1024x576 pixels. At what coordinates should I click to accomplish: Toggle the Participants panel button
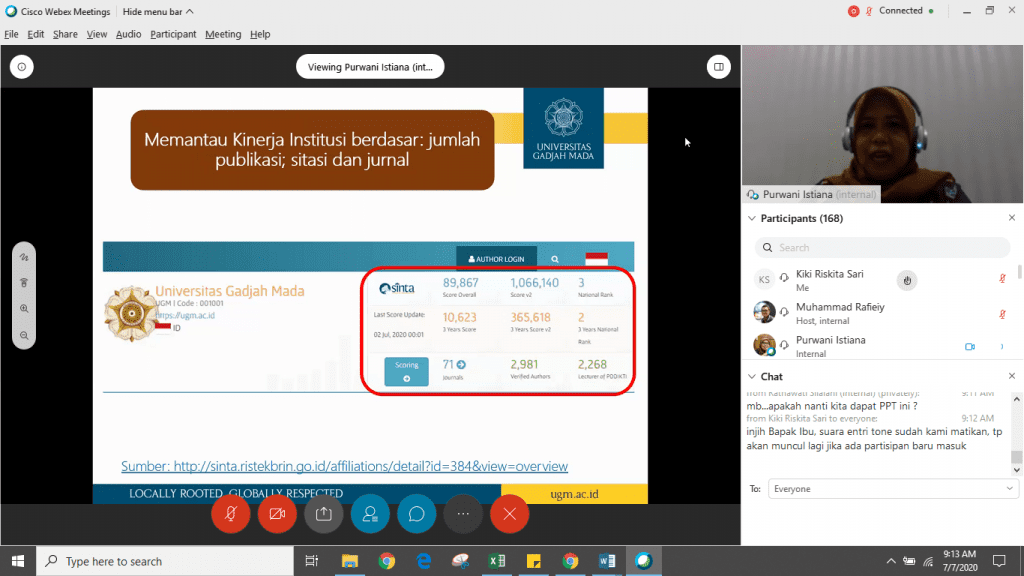tap(370, 514)
